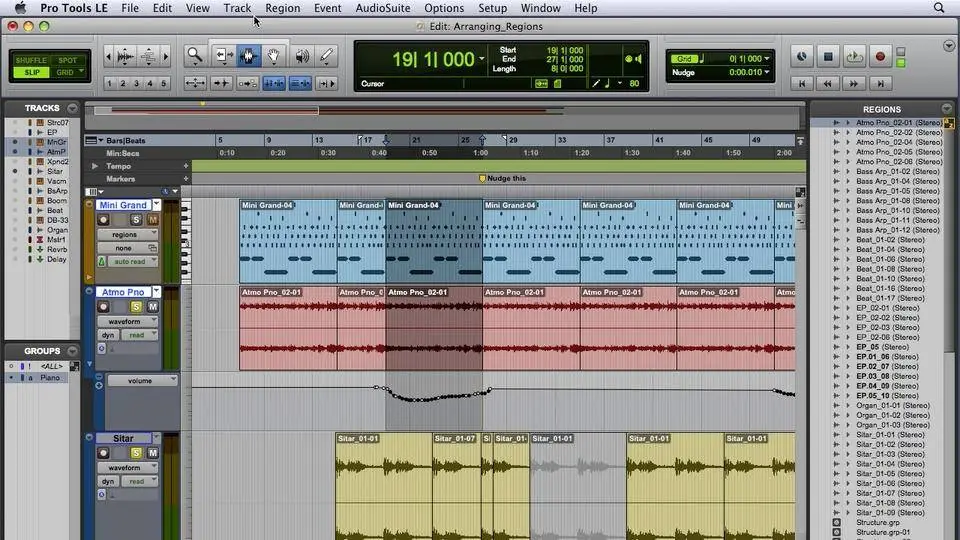This screenshot has height=540, width=960.
Task: Record-enable the Atmo Pno track
Action: 103,307
